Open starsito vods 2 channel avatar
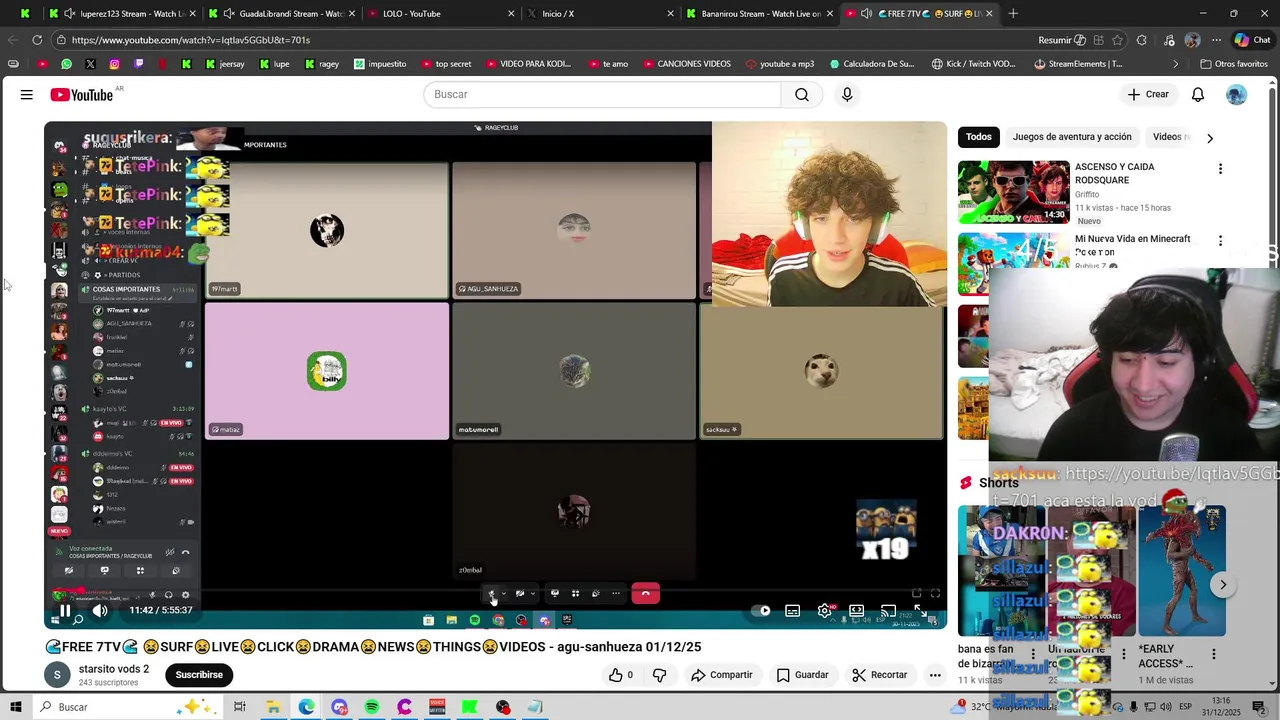The height and width of the screenshot is (720, 1280). point(57,675)
